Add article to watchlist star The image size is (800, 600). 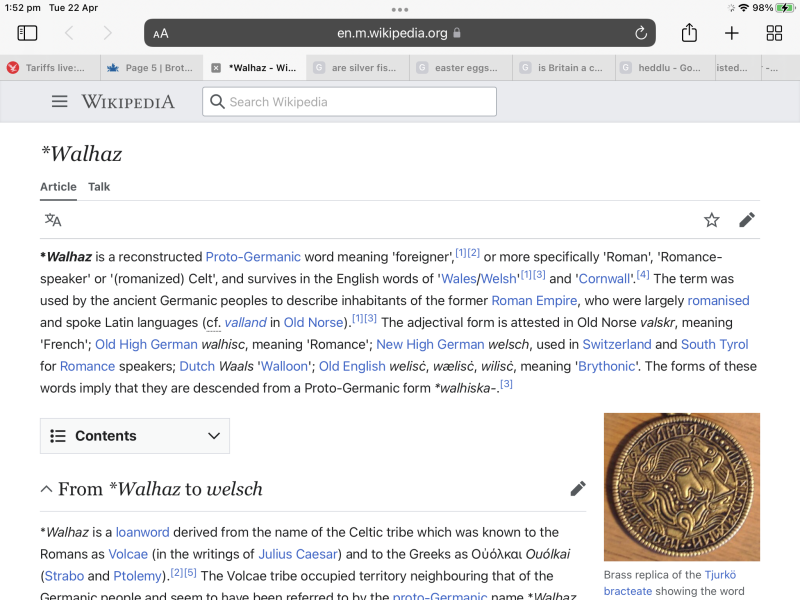(x=711, y=220)
